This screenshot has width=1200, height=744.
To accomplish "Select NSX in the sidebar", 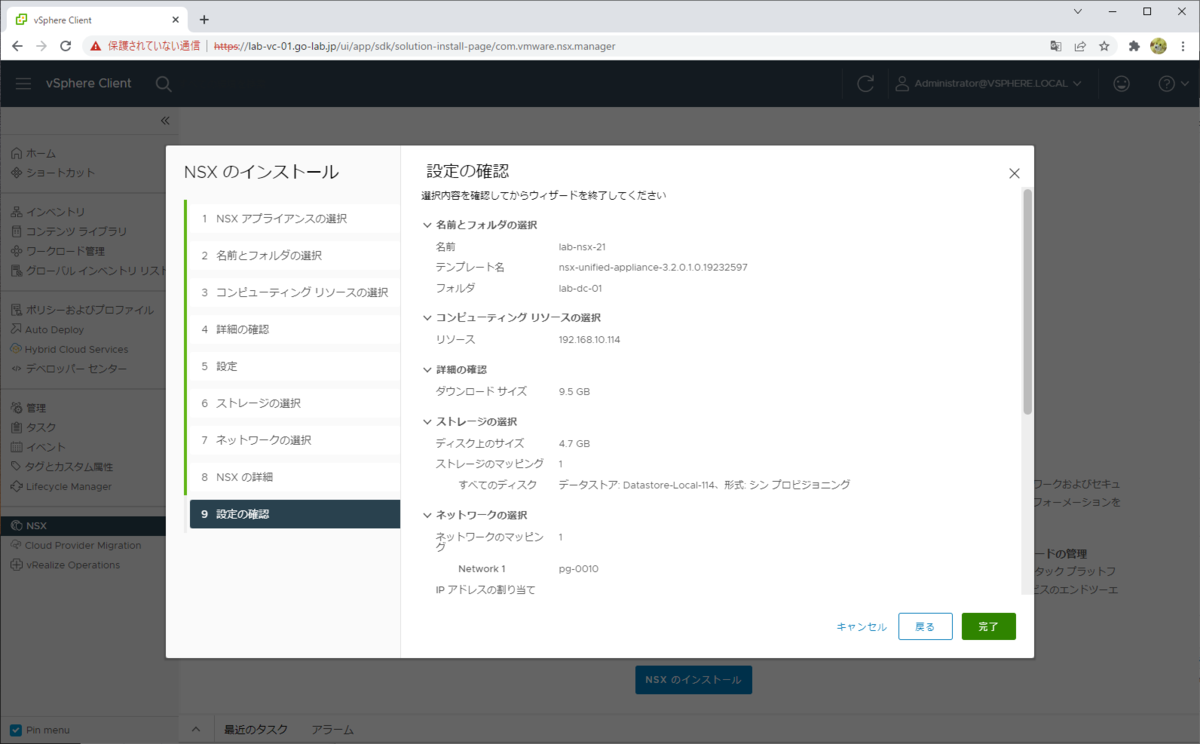I will pos(83,526).
